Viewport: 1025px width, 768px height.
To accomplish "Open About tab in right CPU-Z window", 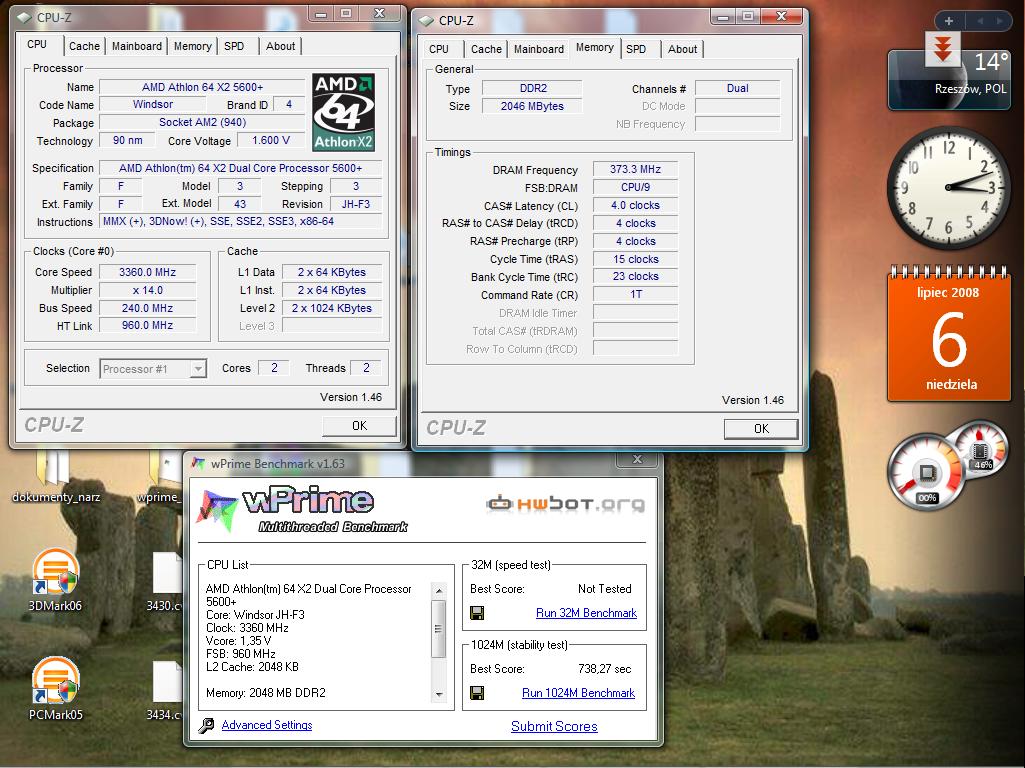I will click(682, 49).
